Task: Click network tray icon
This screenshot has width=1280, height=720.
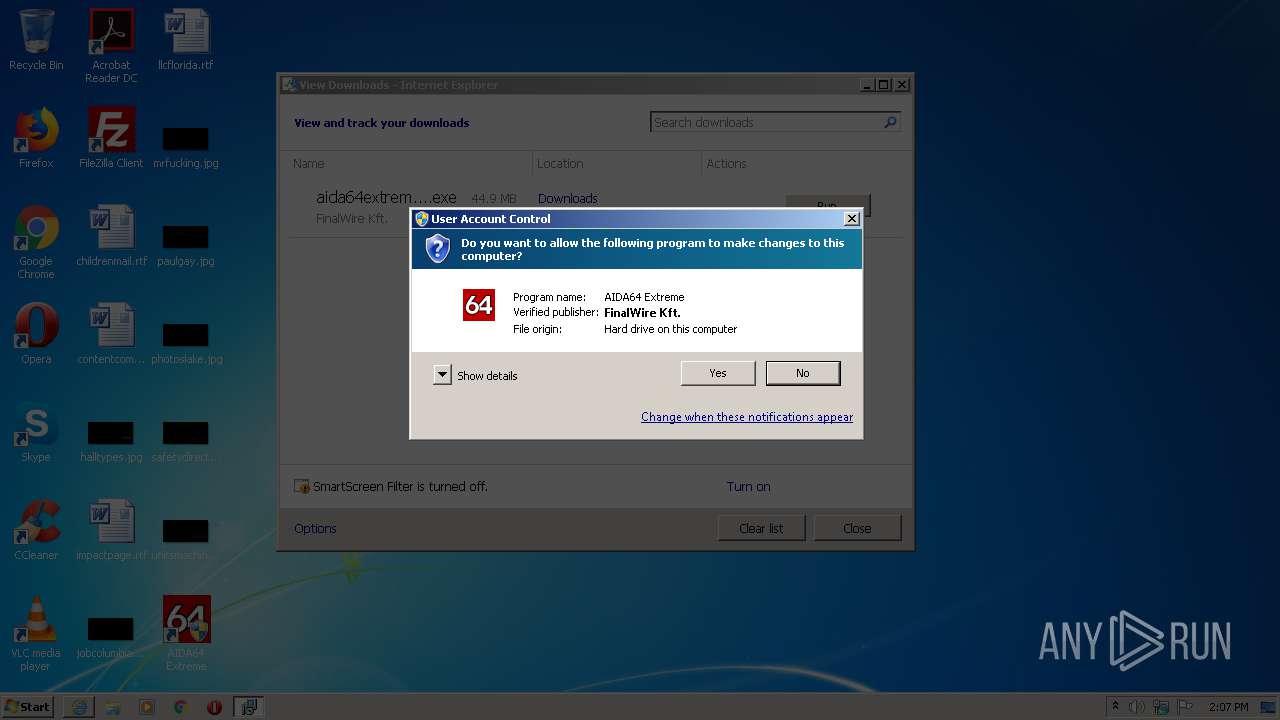Action: tap(1161, 707)
